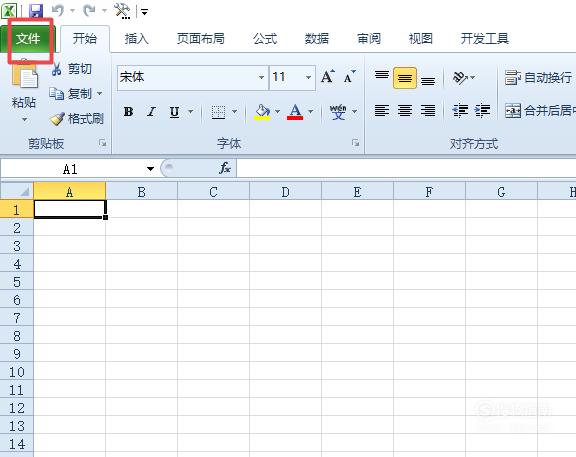Expand the phonetic guide dropdown arrow

354,112
